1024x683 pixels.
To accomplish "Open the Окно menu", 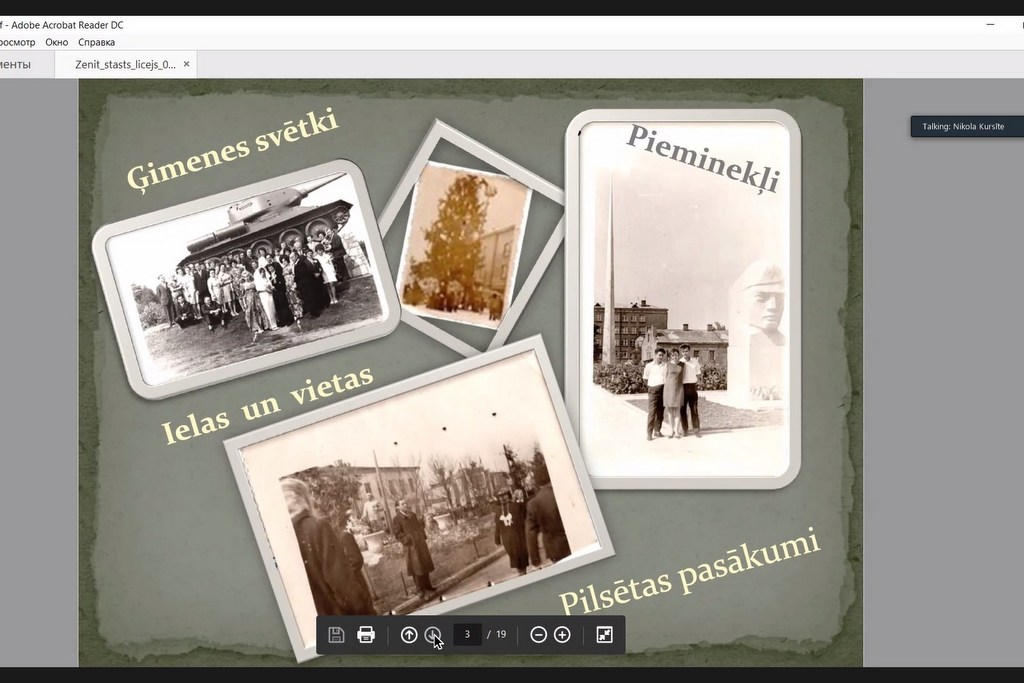I will pos(57,42).
